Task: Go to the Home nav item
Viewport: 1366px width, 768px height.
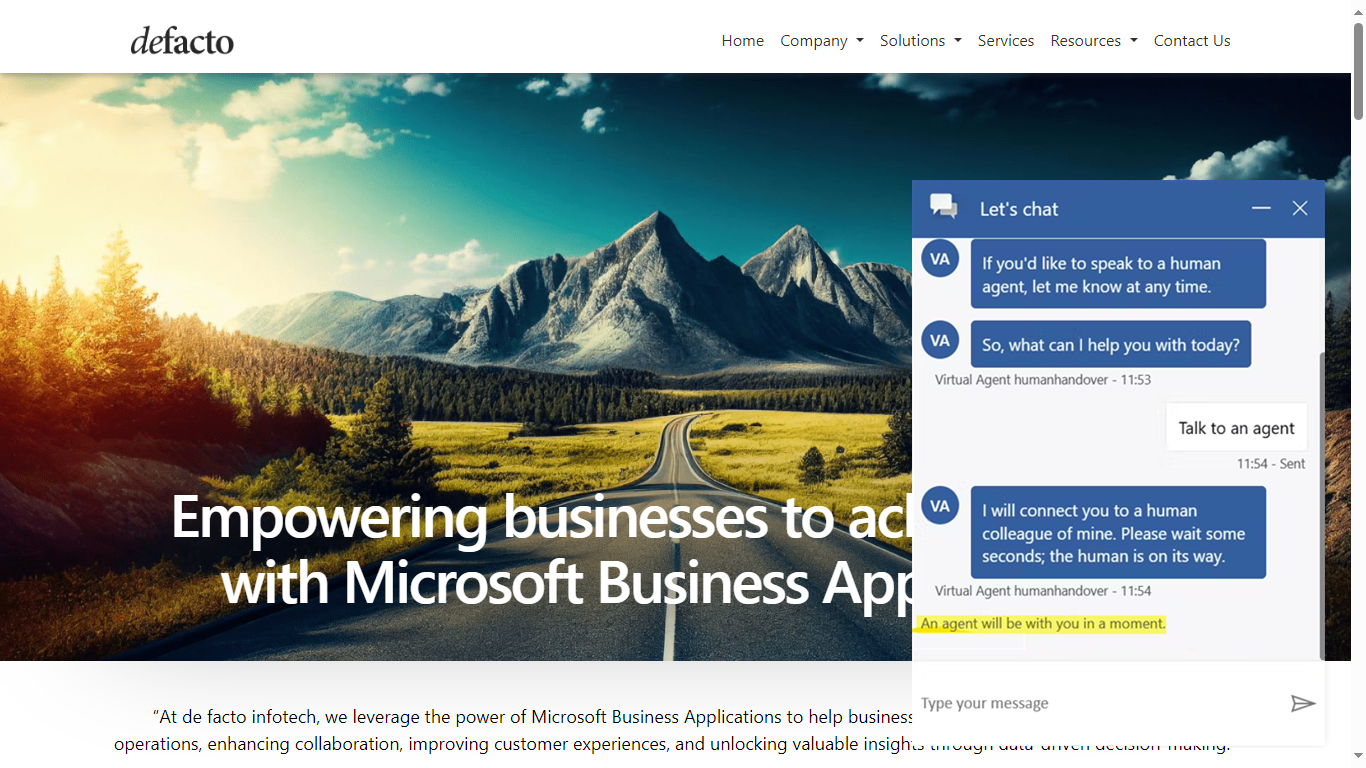Action: click(x=742, y=41)
